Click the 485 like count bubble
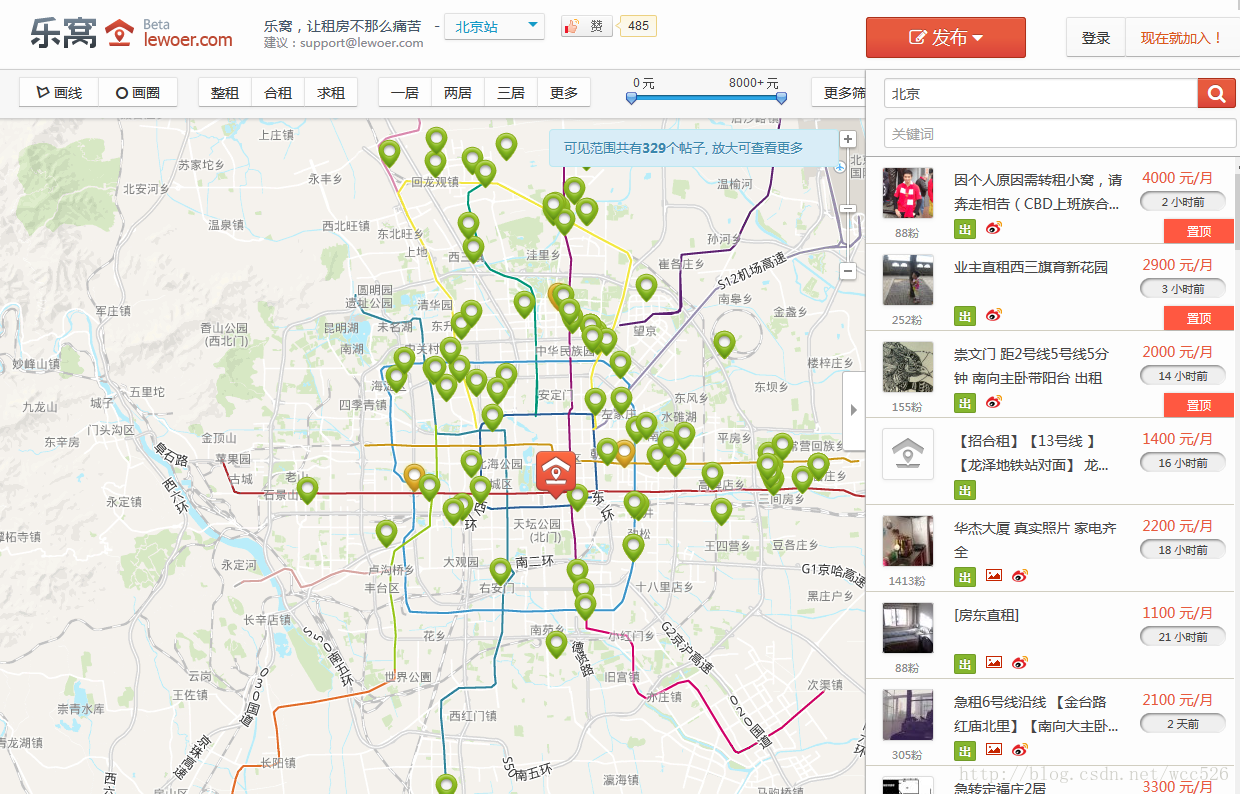Screen dimensions: 1240x794 (x=638, y=26)
